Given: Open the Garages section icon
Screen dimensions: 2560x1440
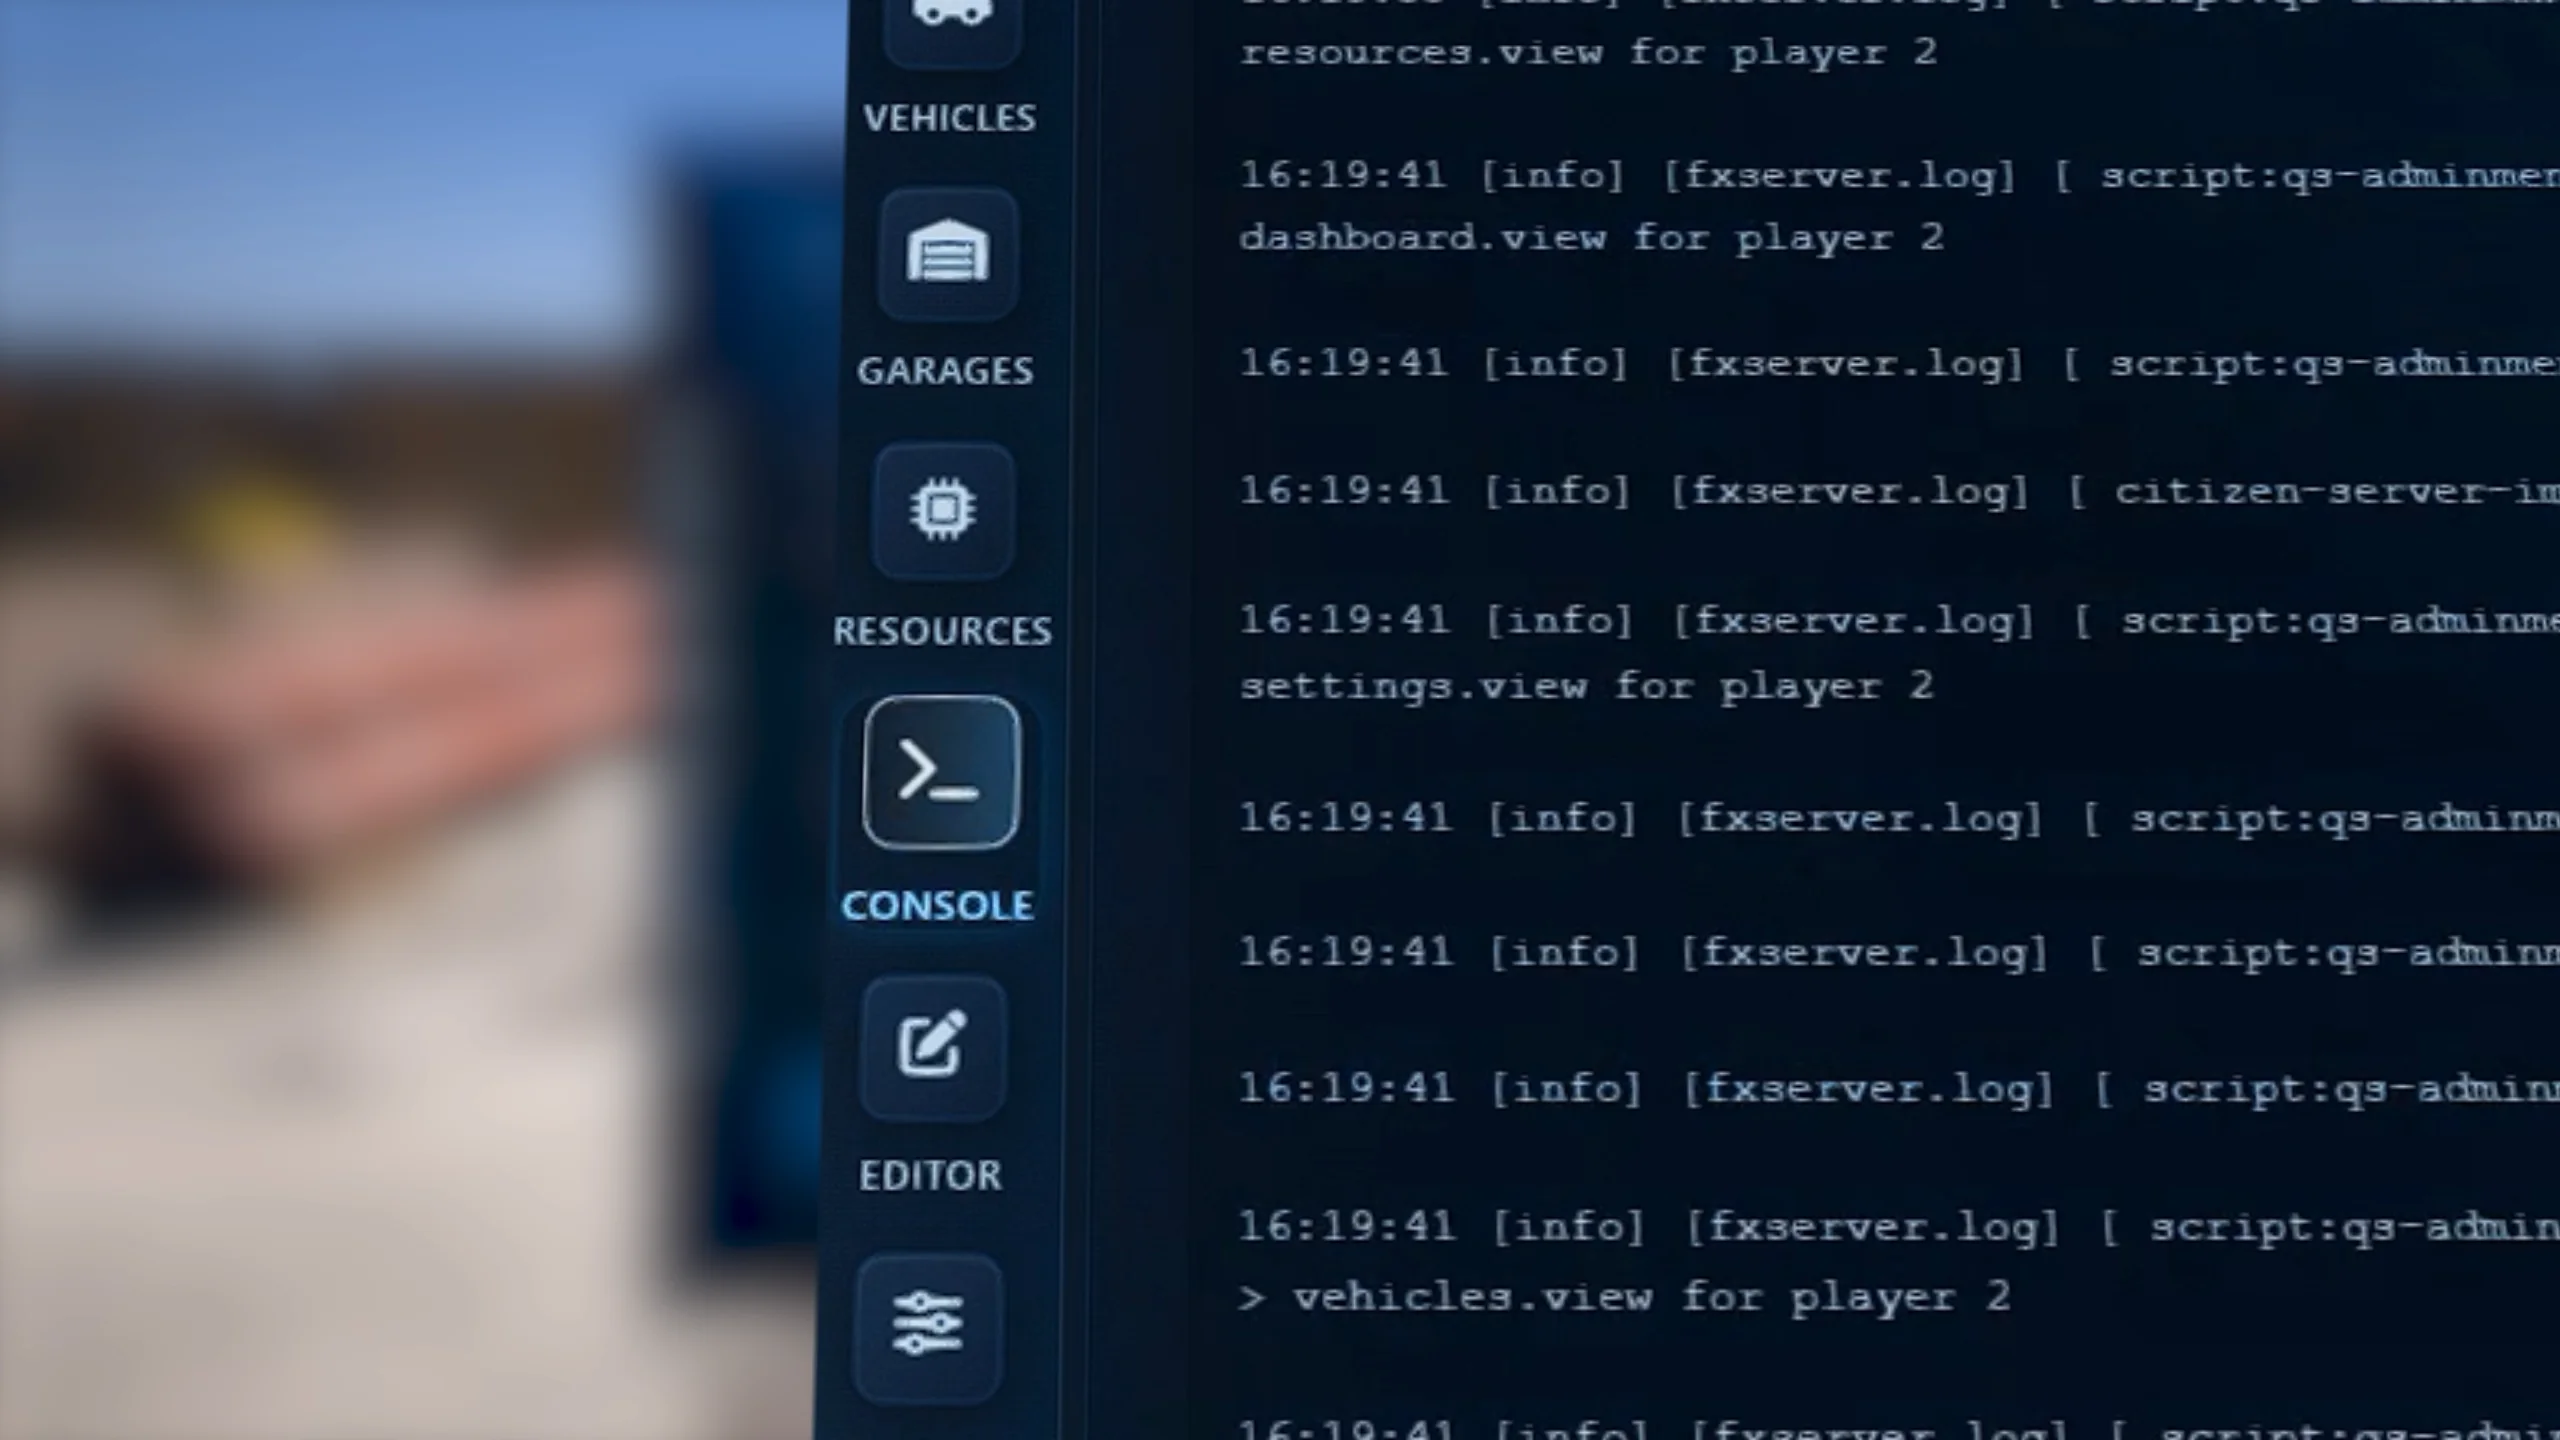Looking at the screenshot, I should pyautogui.click(x=947, y=253).
